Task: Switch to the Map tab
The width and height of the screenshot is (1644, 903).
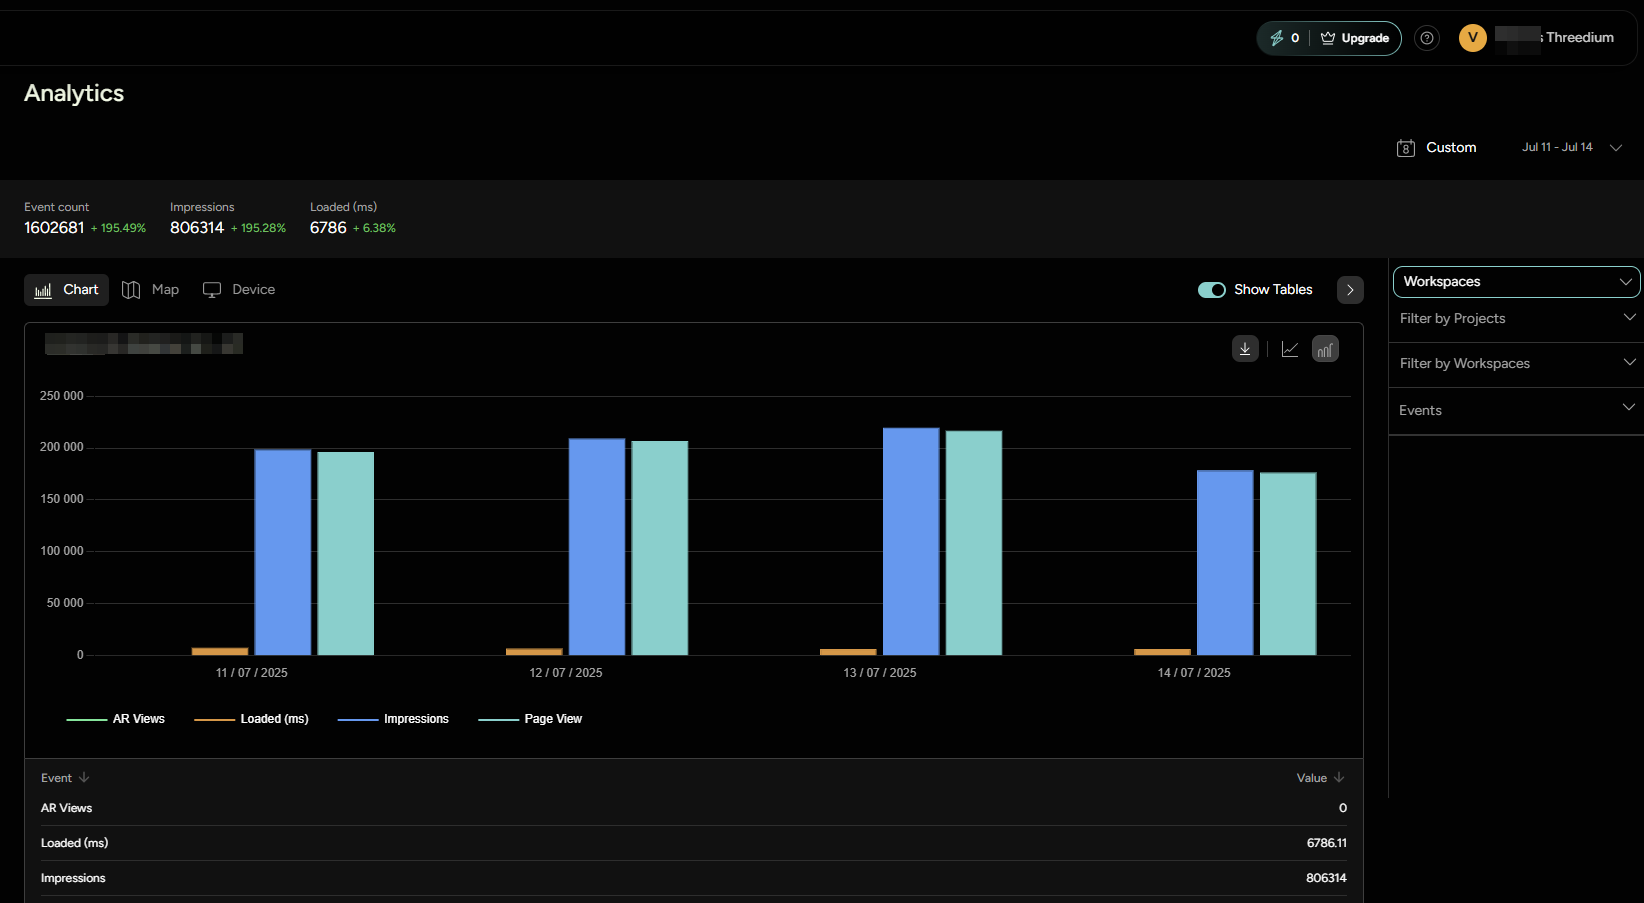Action: tap(150, 289)
